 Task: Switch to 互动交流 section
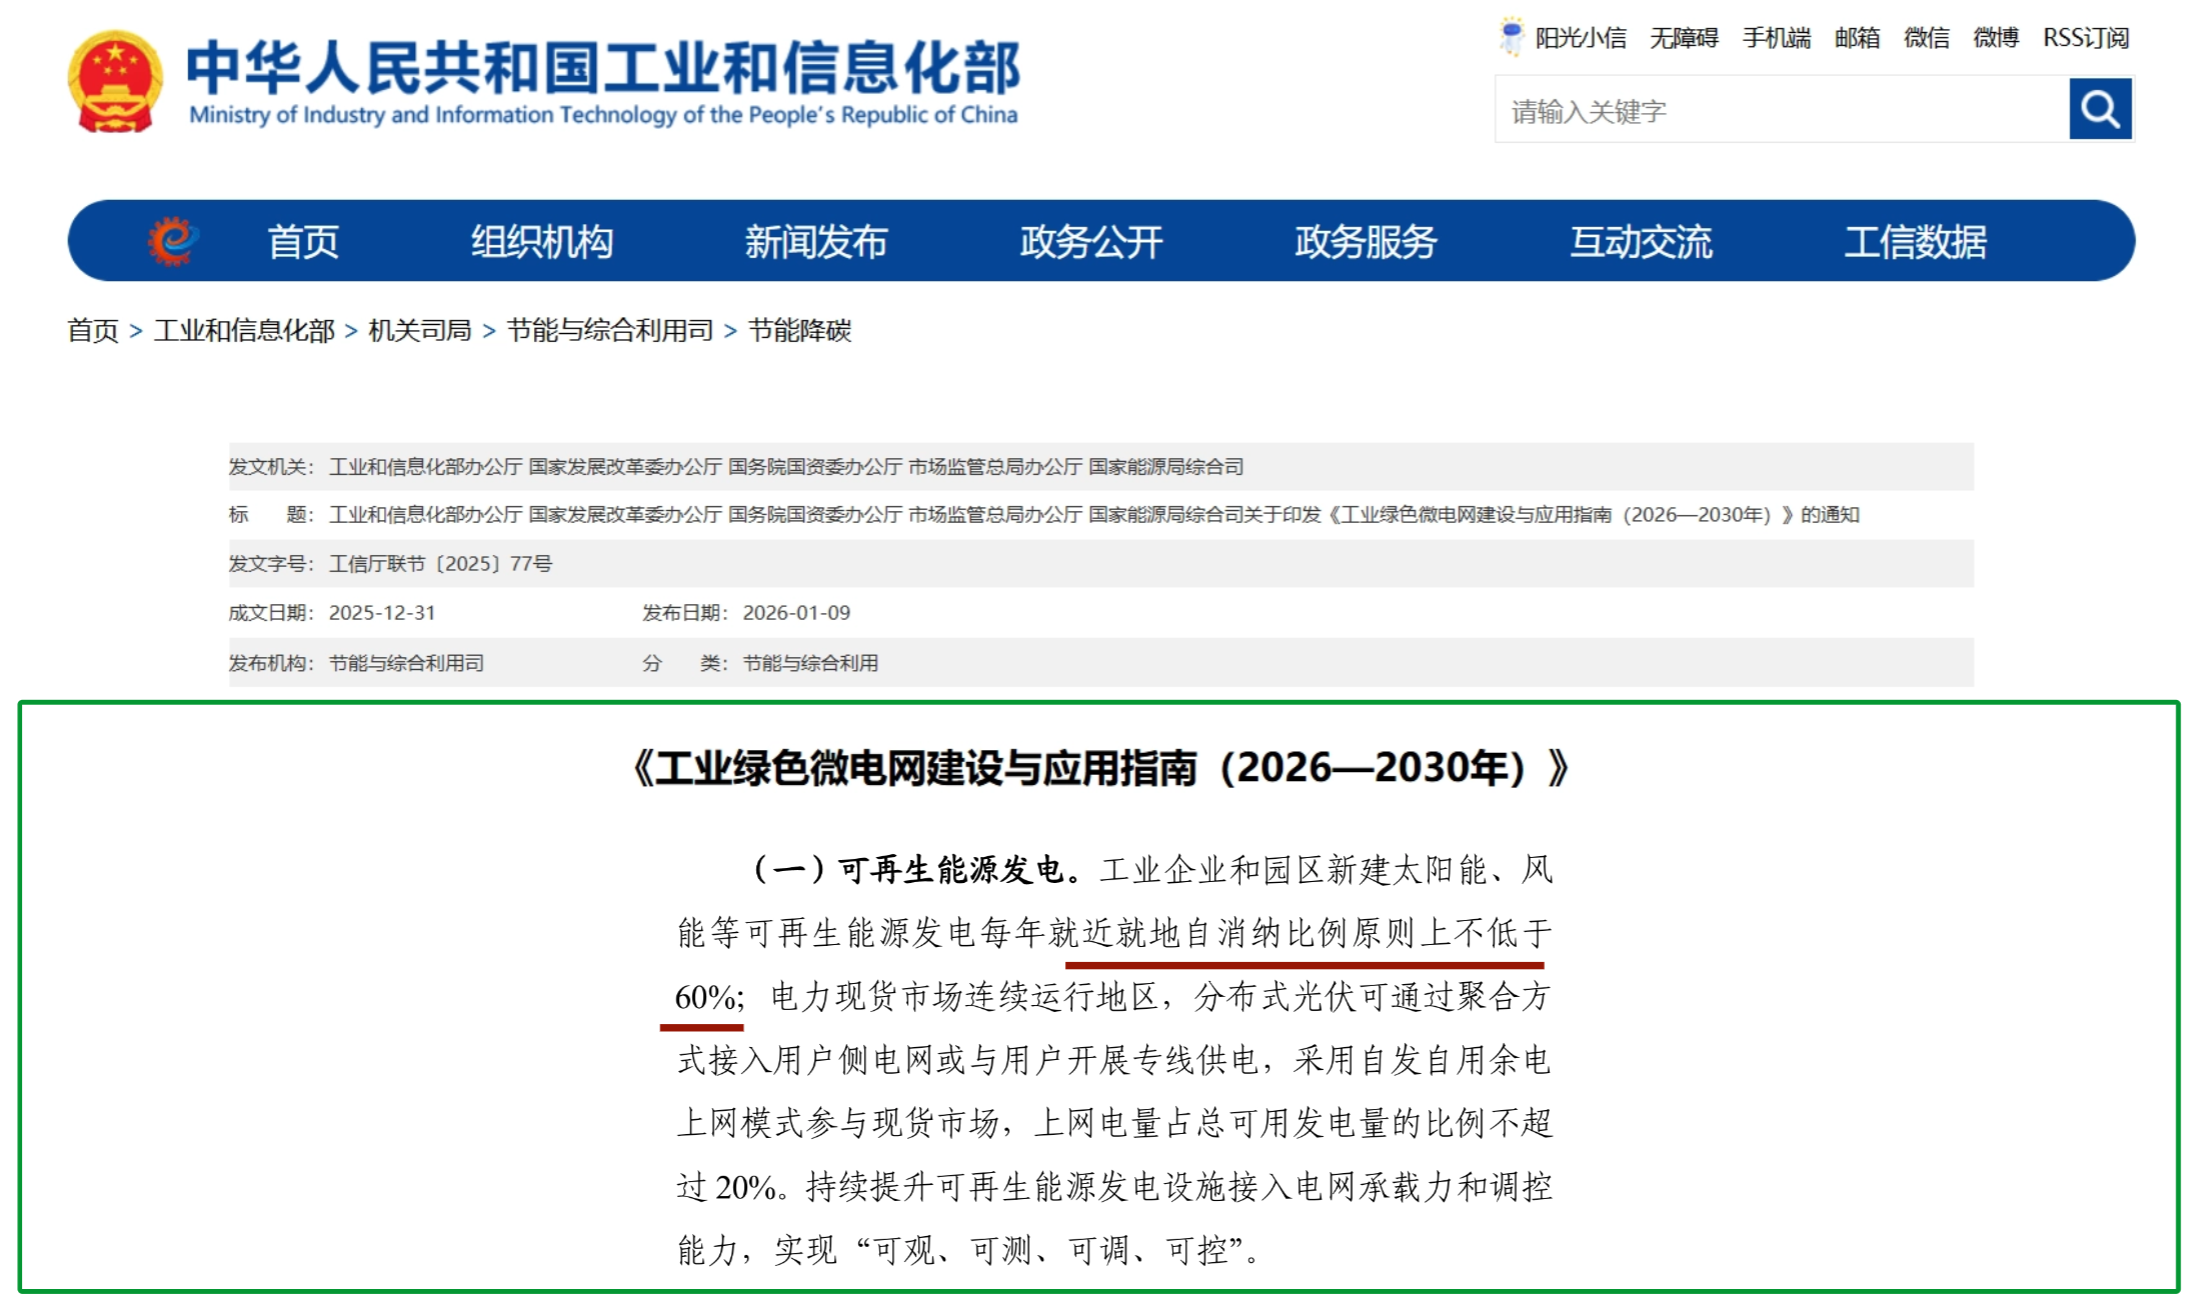1640,242
